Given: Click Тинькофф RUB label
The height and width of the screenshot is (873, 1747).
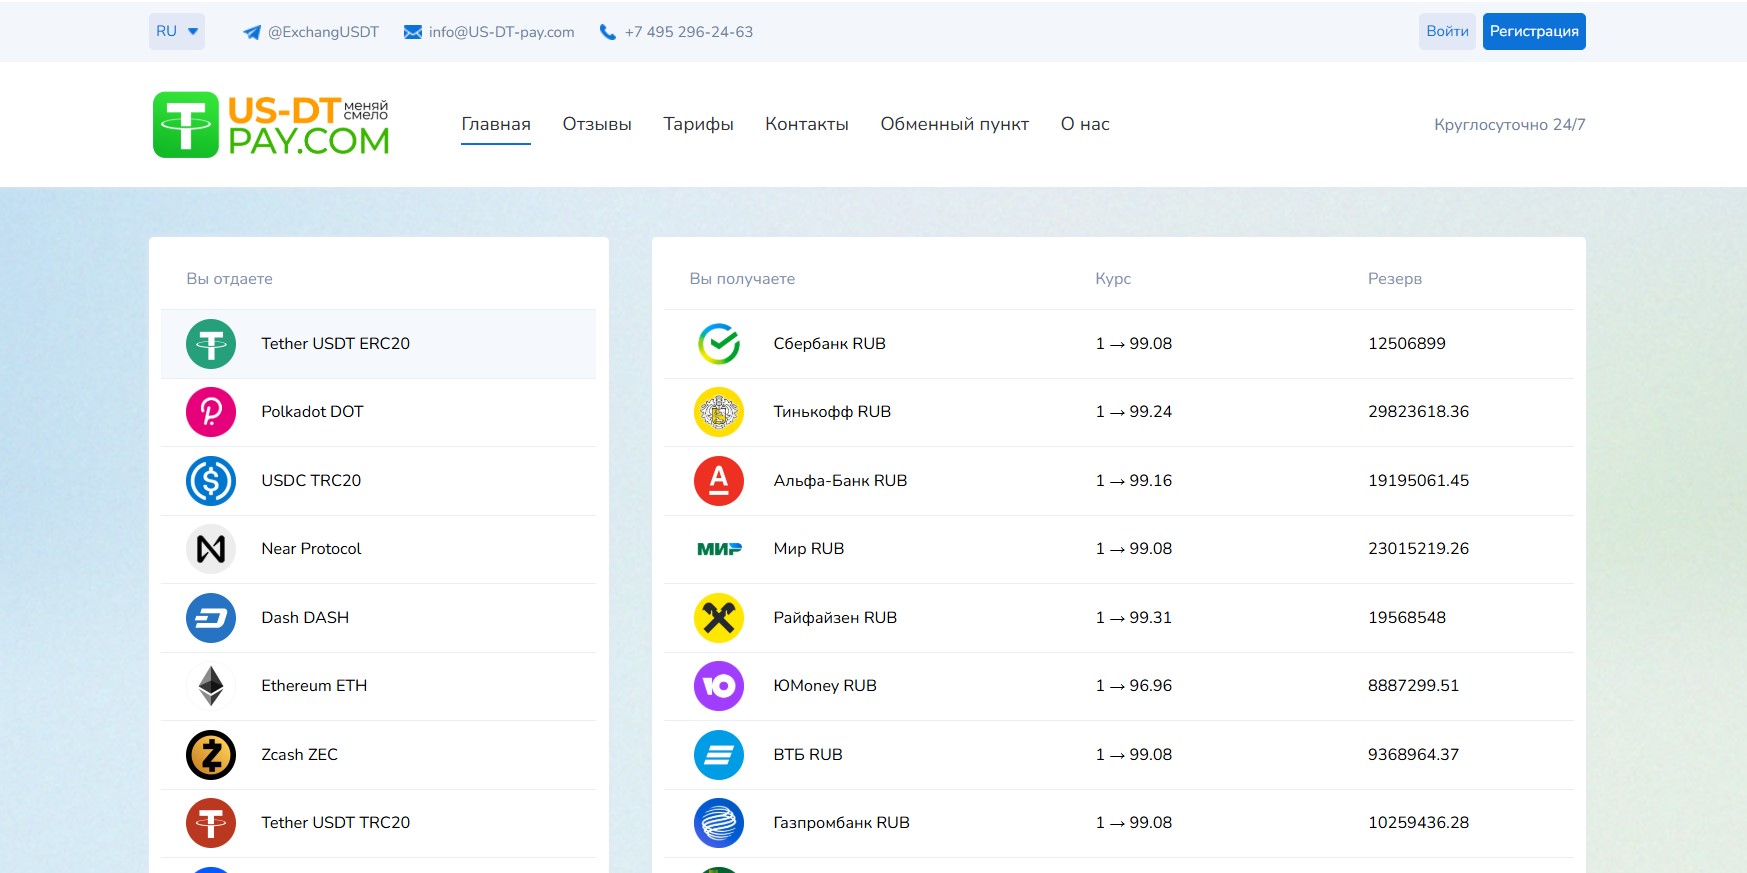Looking at the screenshot, I should 832,412.
